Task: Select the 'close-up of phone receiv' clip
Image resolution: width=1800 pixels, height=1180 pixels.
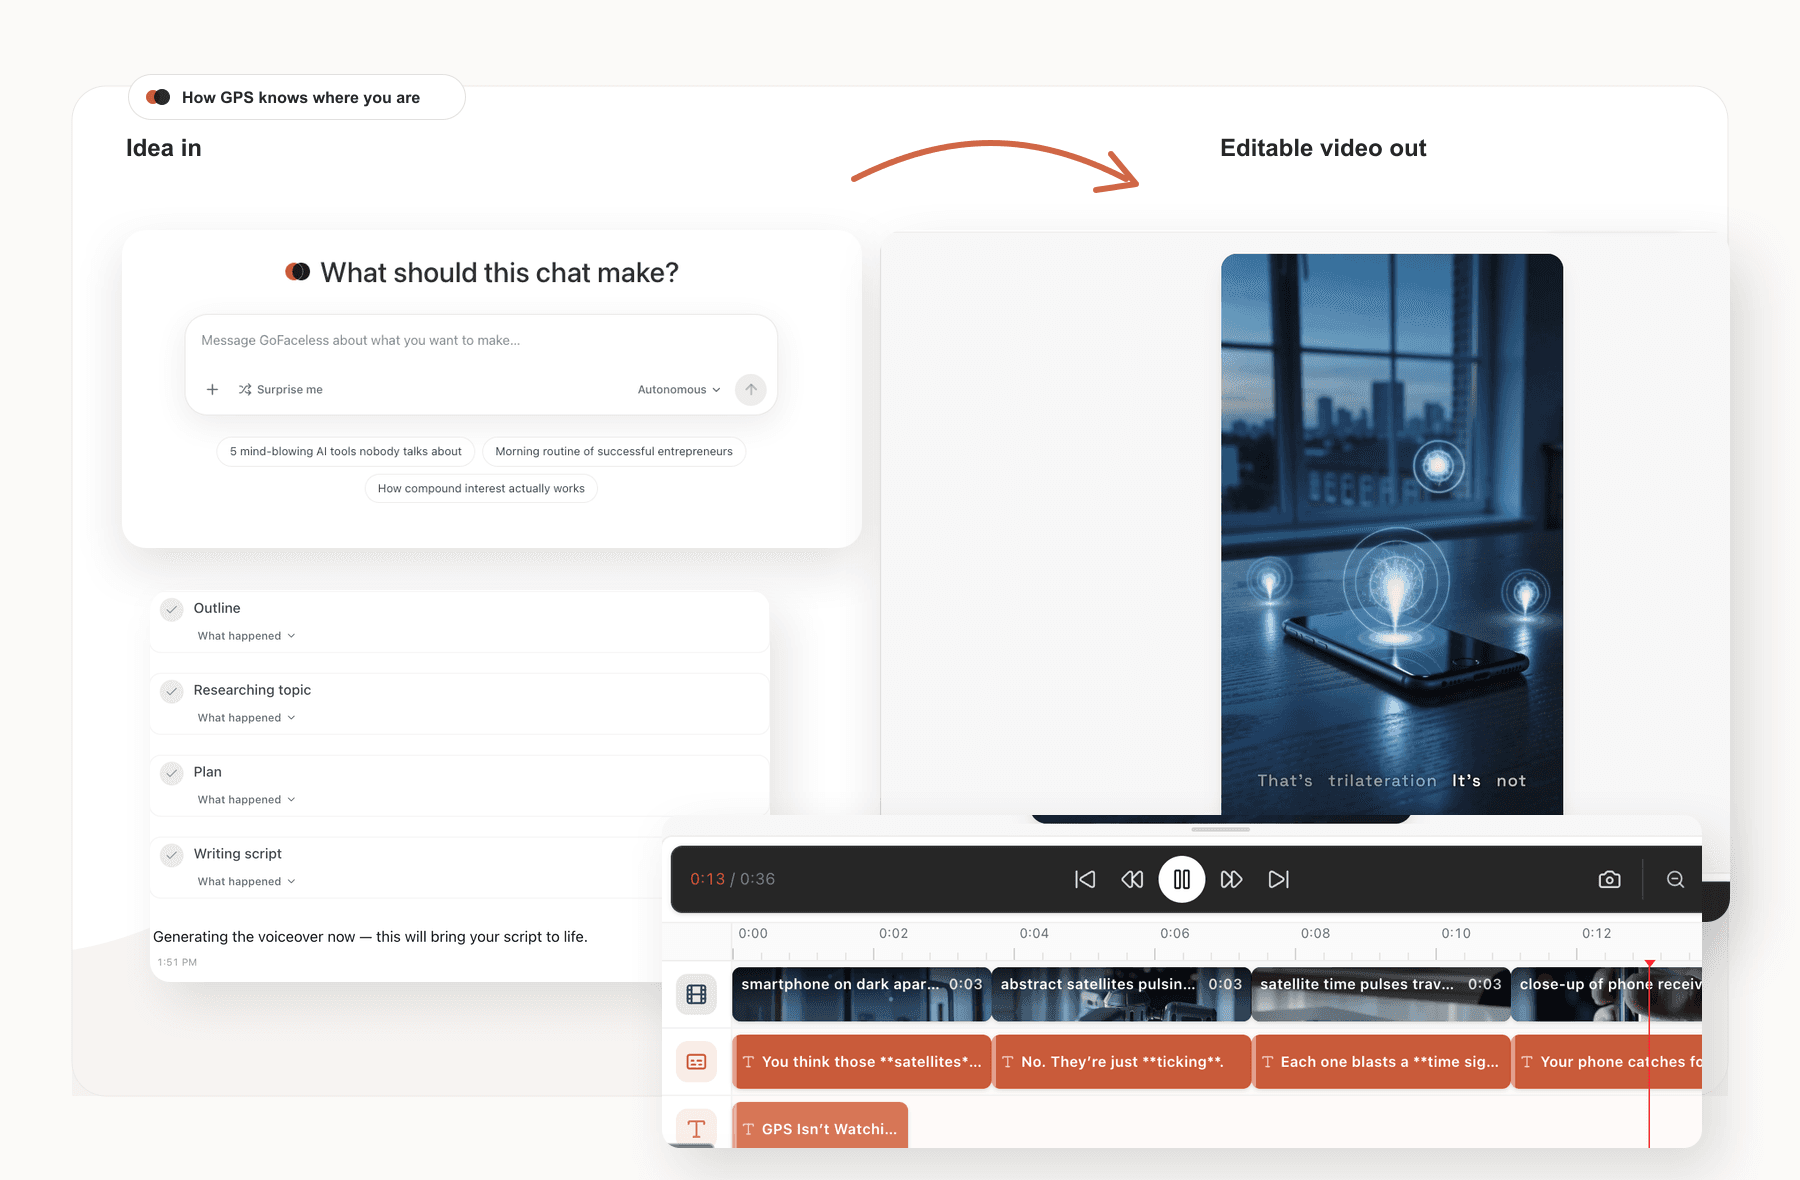Action: click(1606, 994)
